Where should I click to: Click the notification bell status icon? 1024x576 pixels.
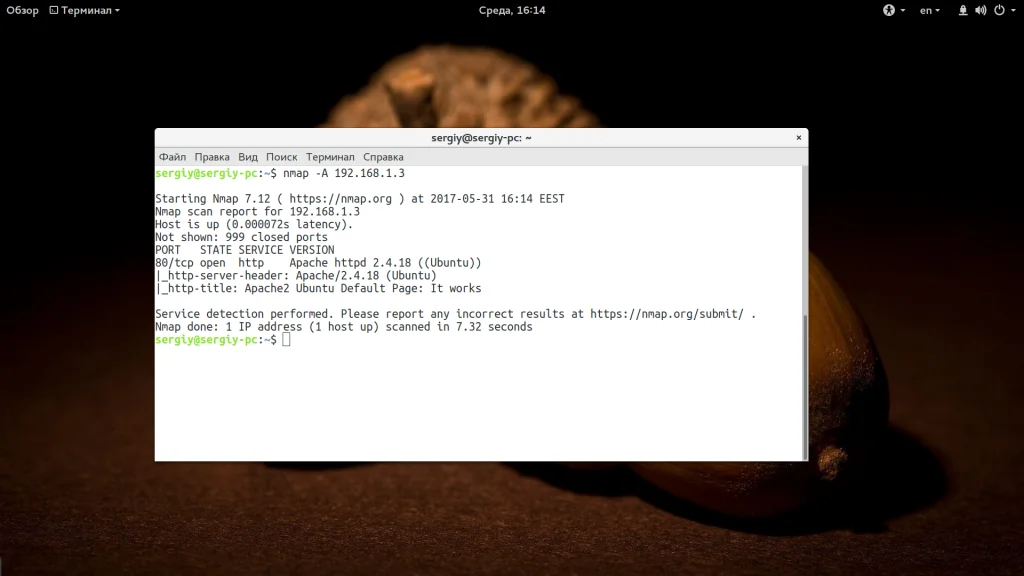pyautogui.click(x=963, y=10)
